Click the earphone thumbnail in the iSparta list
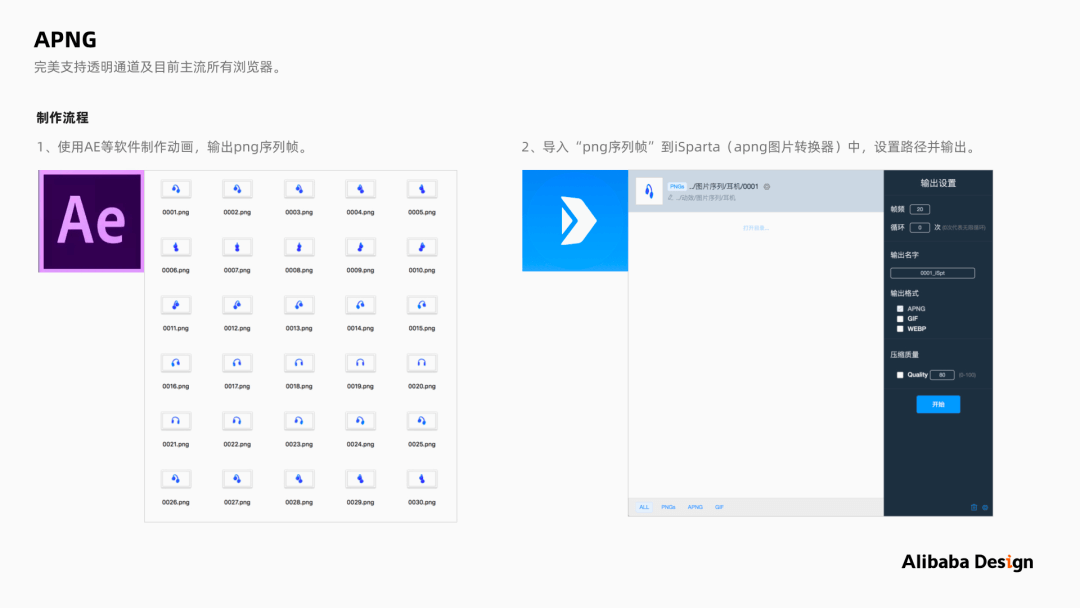 tap(649, 191)
